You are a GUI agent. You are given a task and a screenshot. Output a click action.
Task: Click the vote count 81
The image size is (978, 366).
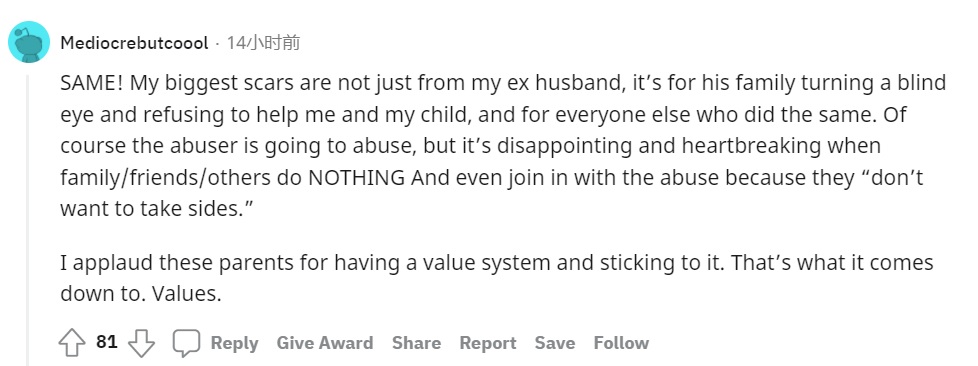coord(107,342)
